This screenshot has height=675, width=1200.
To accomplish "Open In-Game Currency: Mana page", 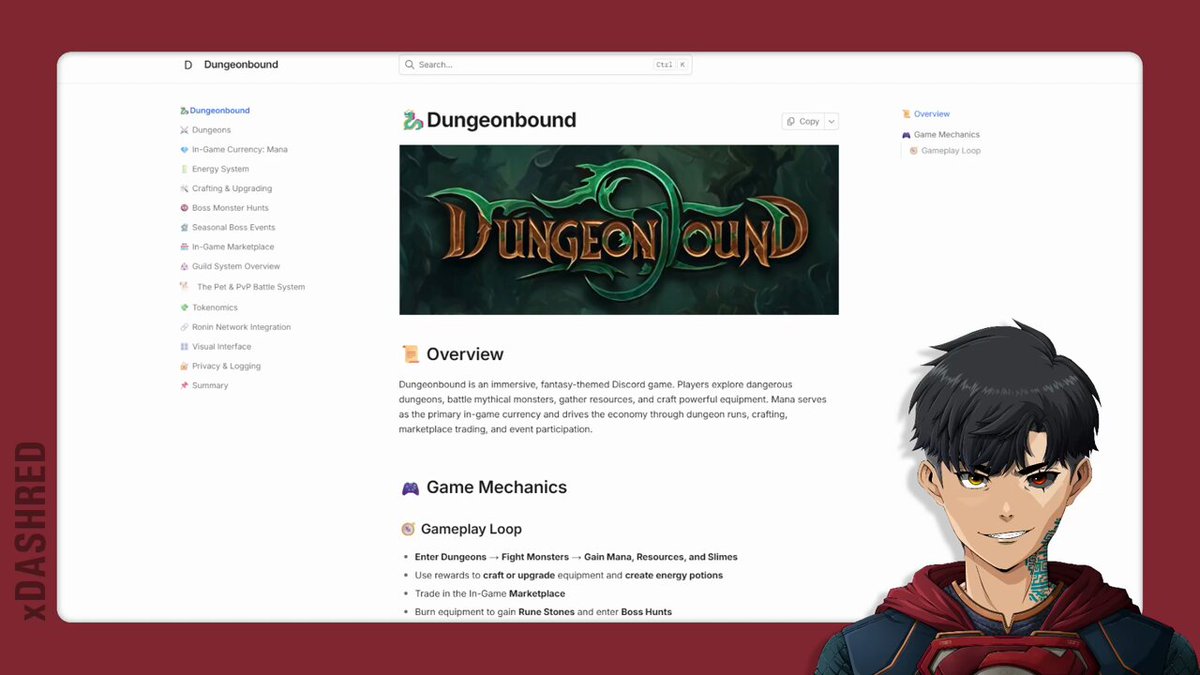I will (x=240, y=150).
